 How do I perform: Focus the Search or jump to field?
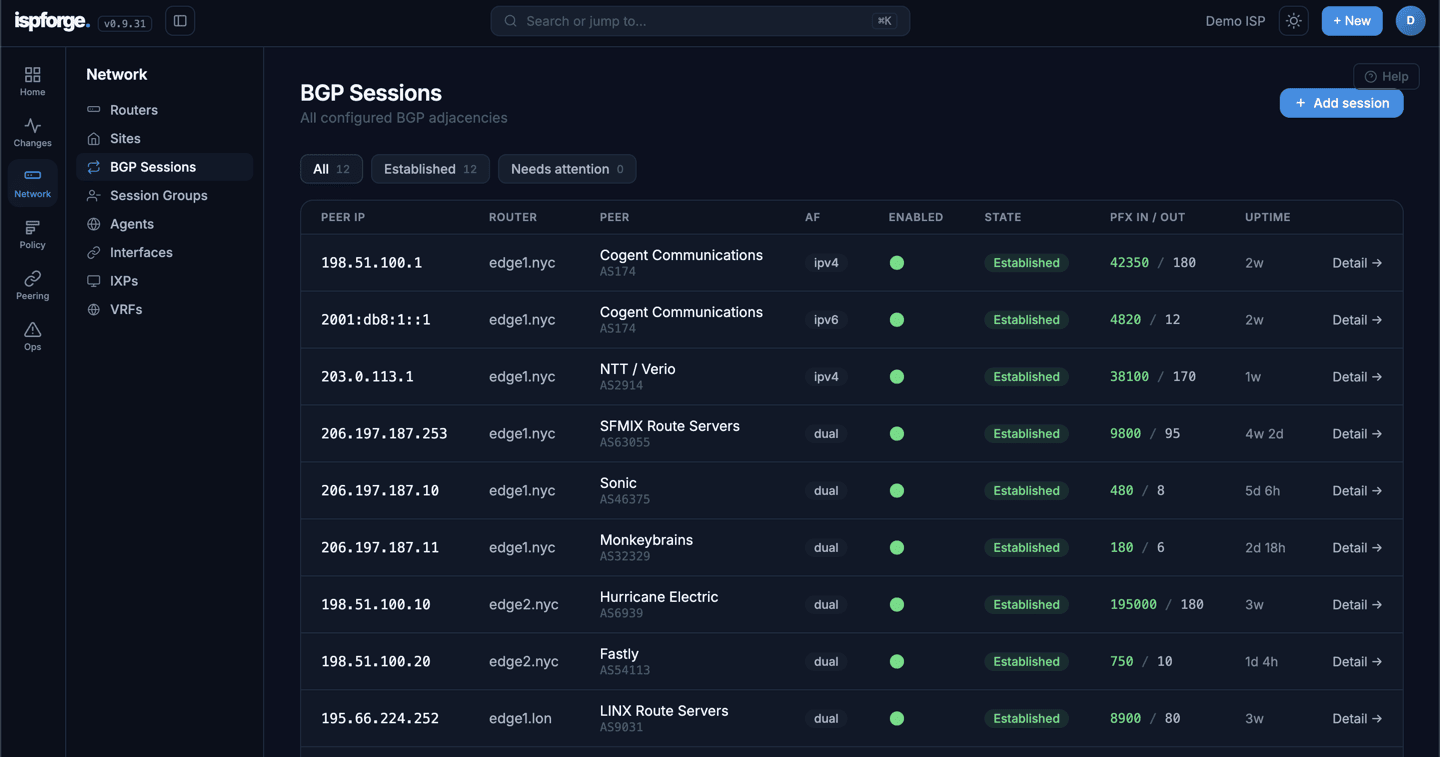(x=700, y=21)
